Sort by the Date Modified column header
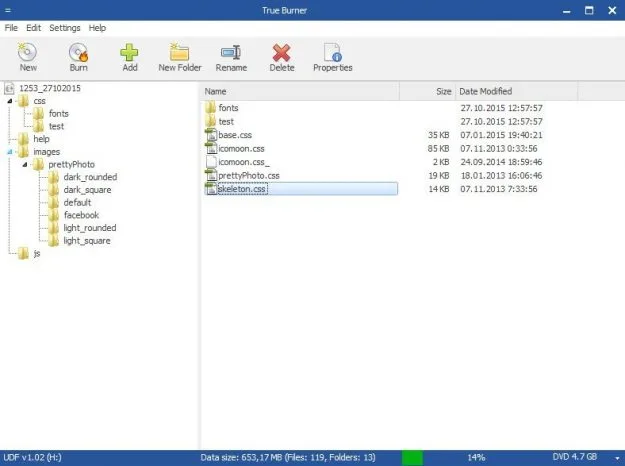 516,91
